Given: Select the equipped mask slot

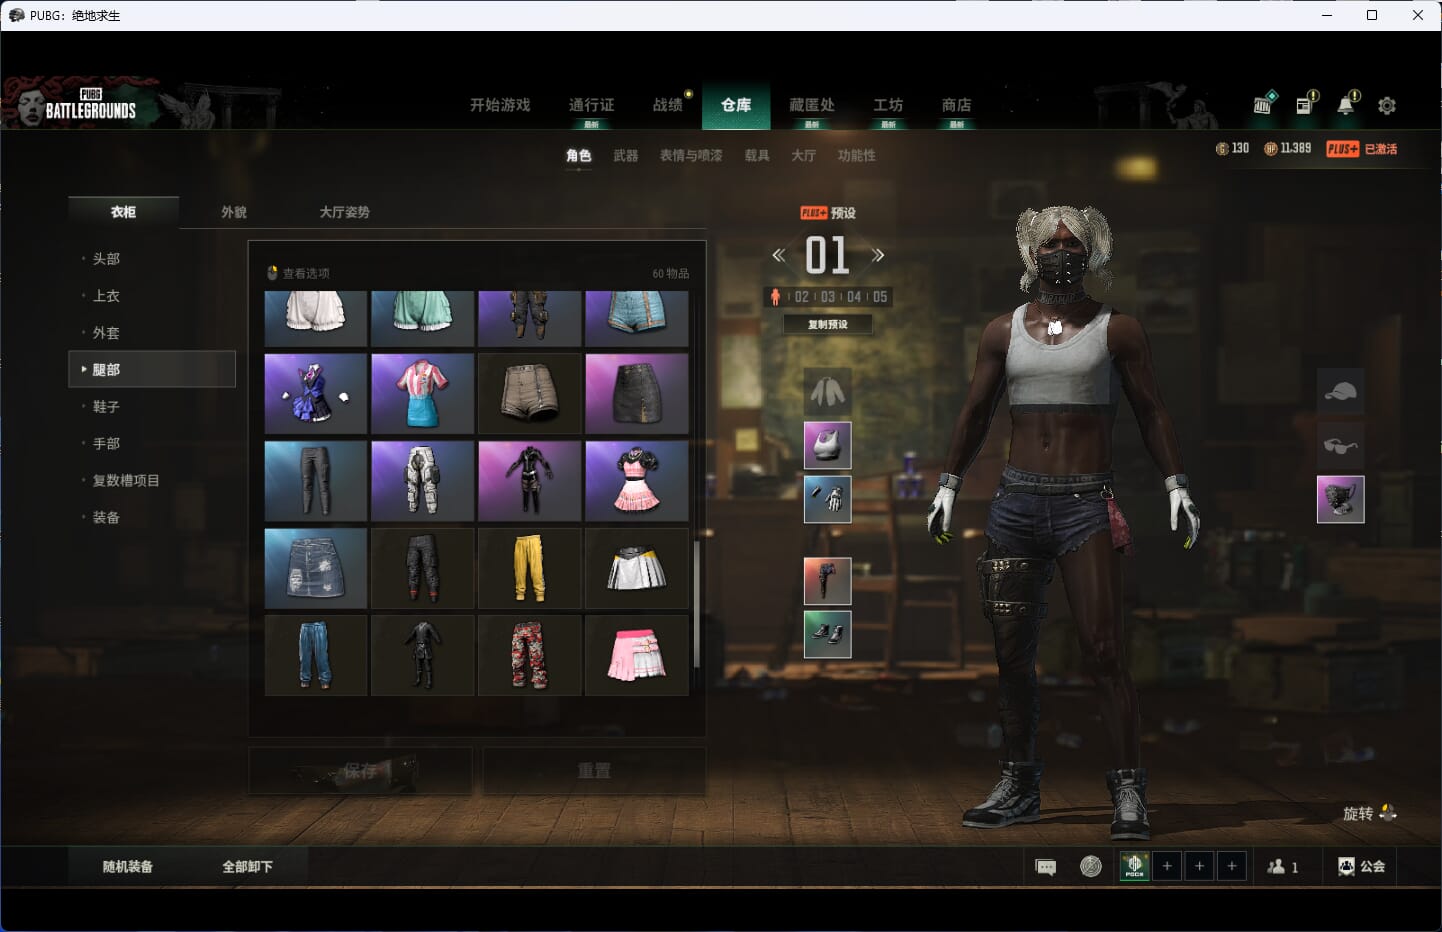Looking at the screenshot, I should (x=1341, y=499).
